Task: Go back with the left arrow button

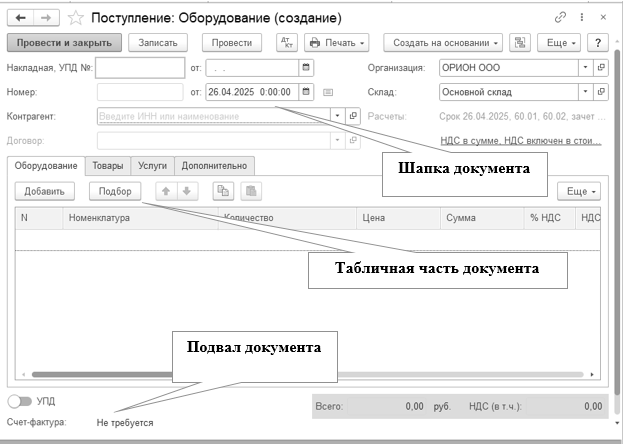Action: click(21, 18)
